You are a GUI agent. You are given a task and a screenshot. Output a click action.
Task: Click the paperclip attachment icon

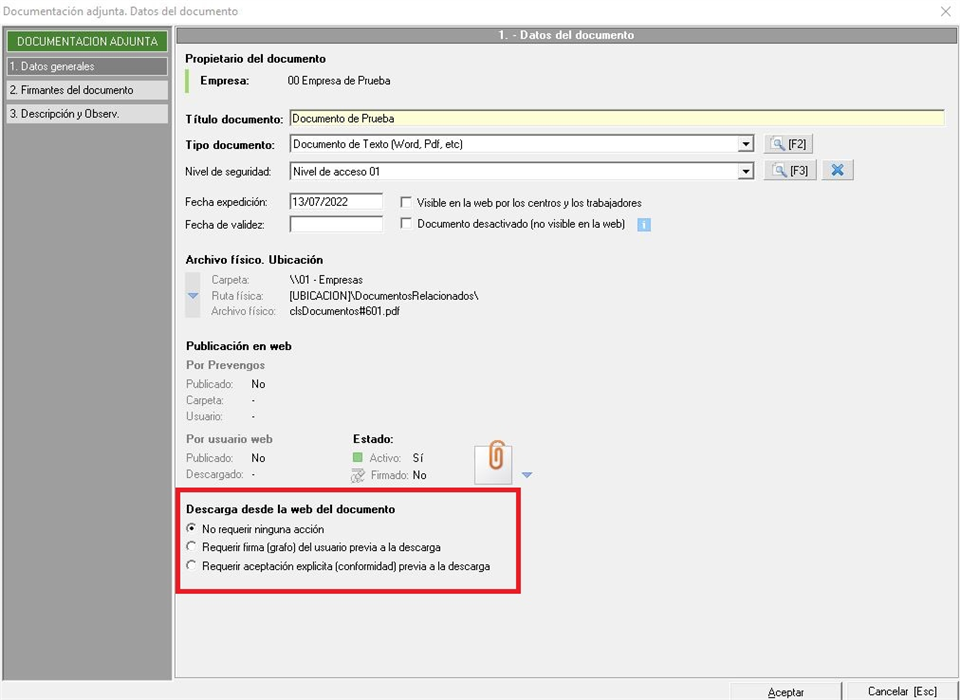point(495,464)
